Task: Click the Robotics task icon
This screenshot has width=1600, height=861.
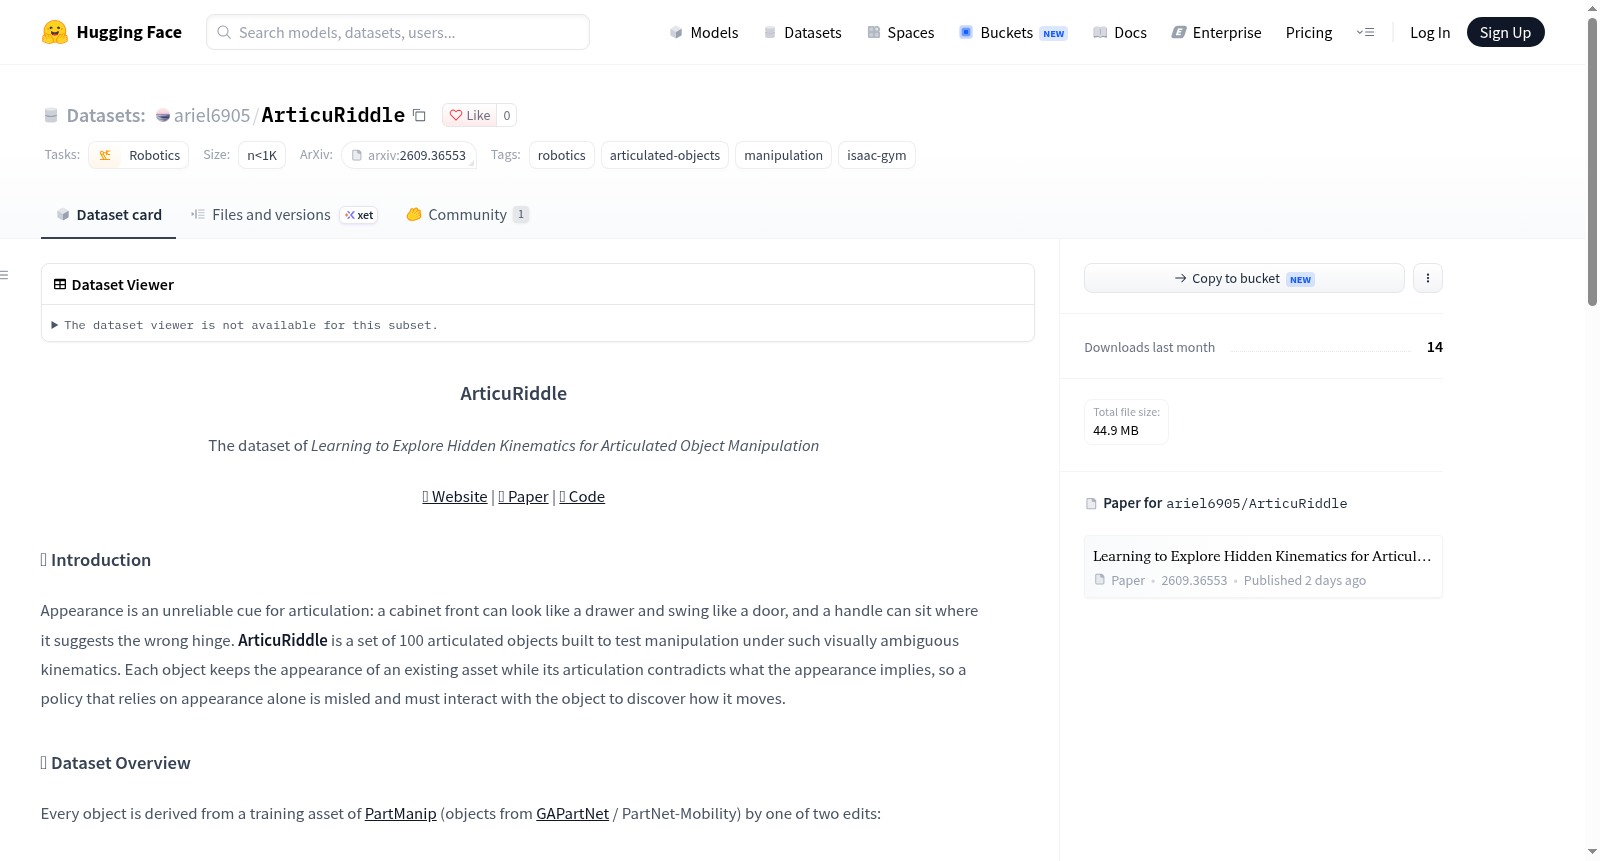Action: point(105,155)
